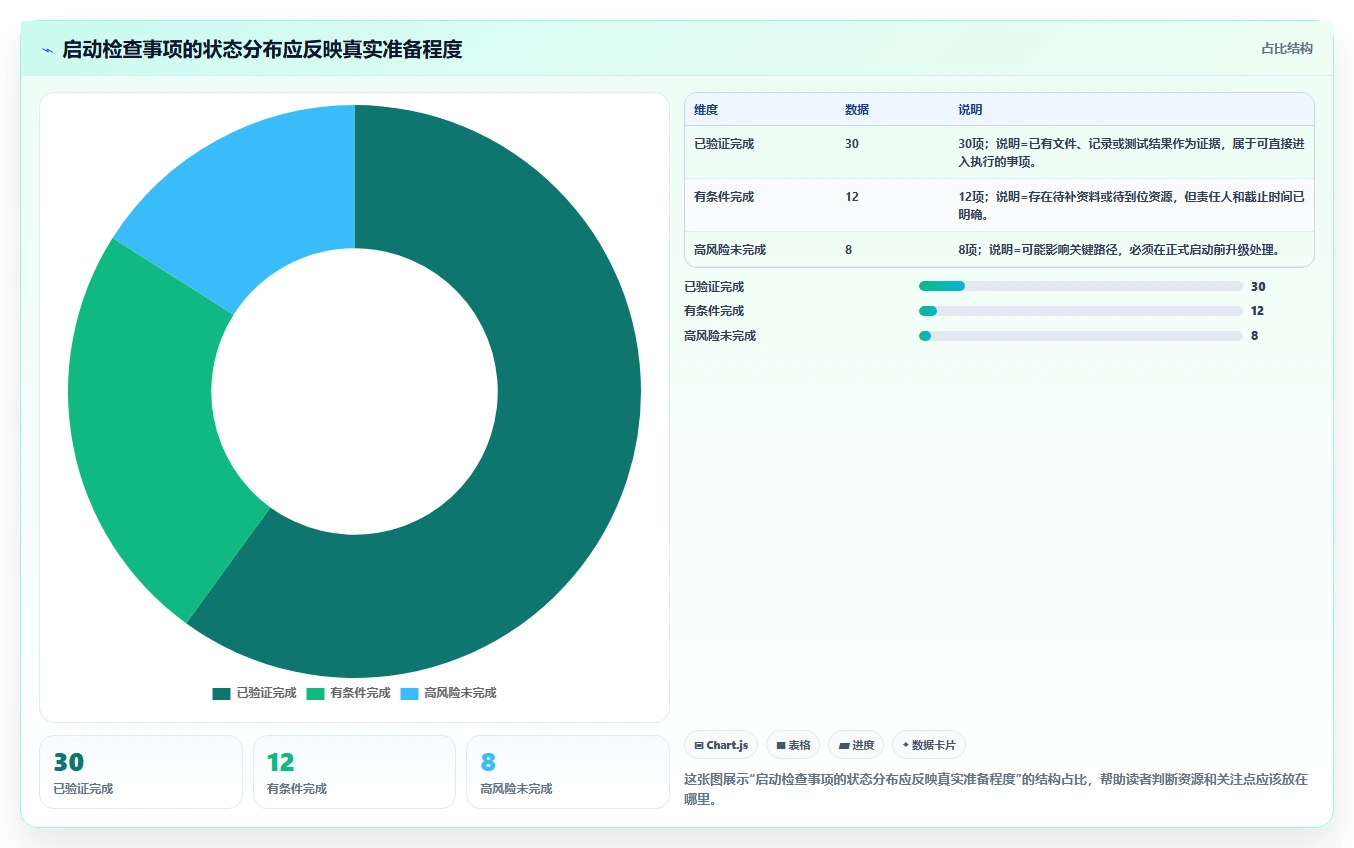Click the 已验证完成 progress bar
The width and height of the screenshot is (1354, 848).
(1081, 286)
